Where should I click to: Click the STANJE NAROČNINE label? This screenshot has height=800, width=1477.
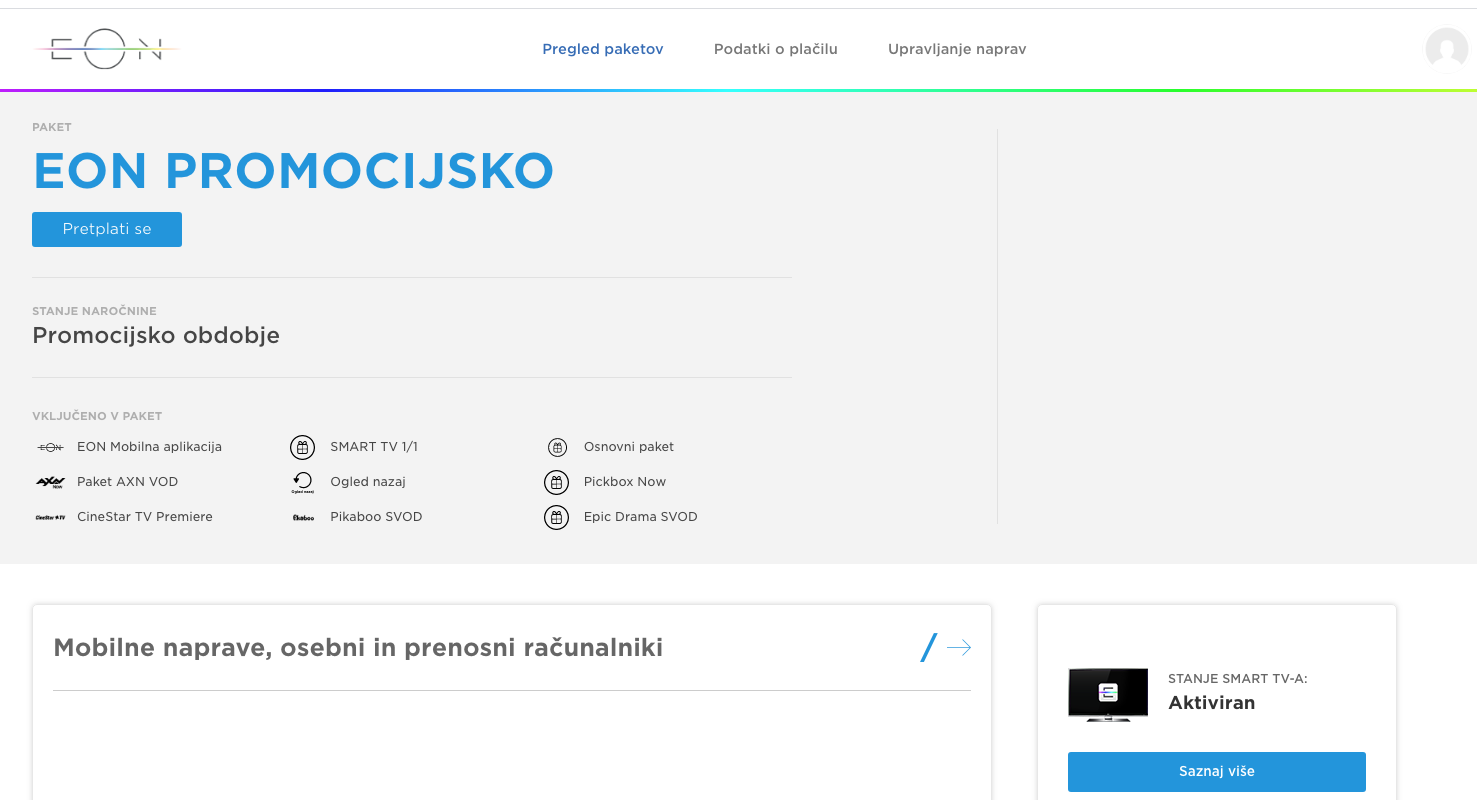click(x=94, y=311)
